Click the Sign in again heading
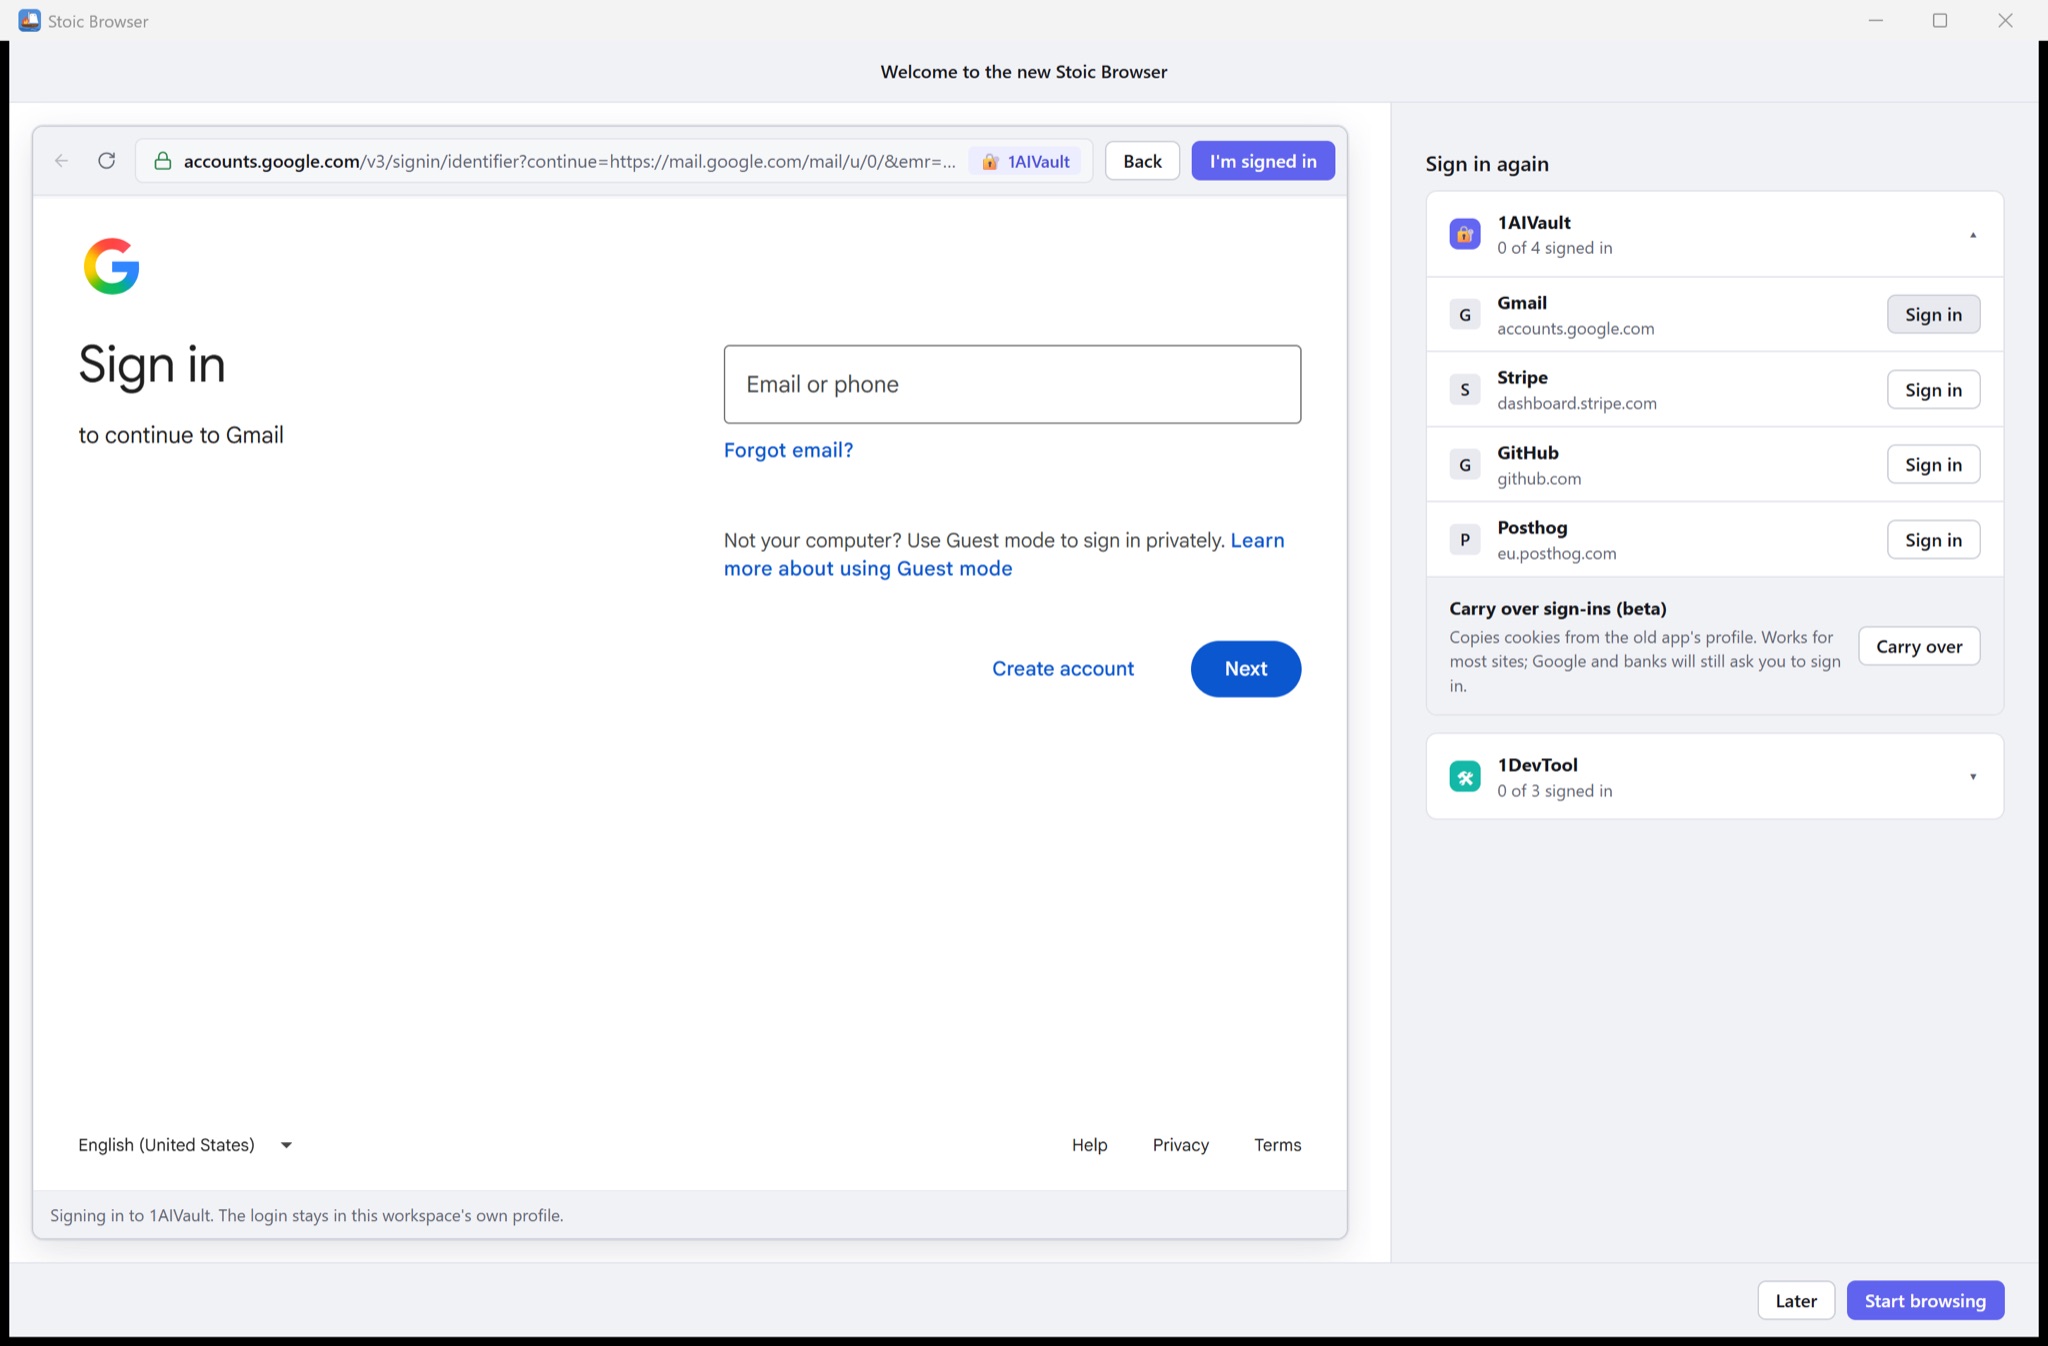 (1487, 164)
